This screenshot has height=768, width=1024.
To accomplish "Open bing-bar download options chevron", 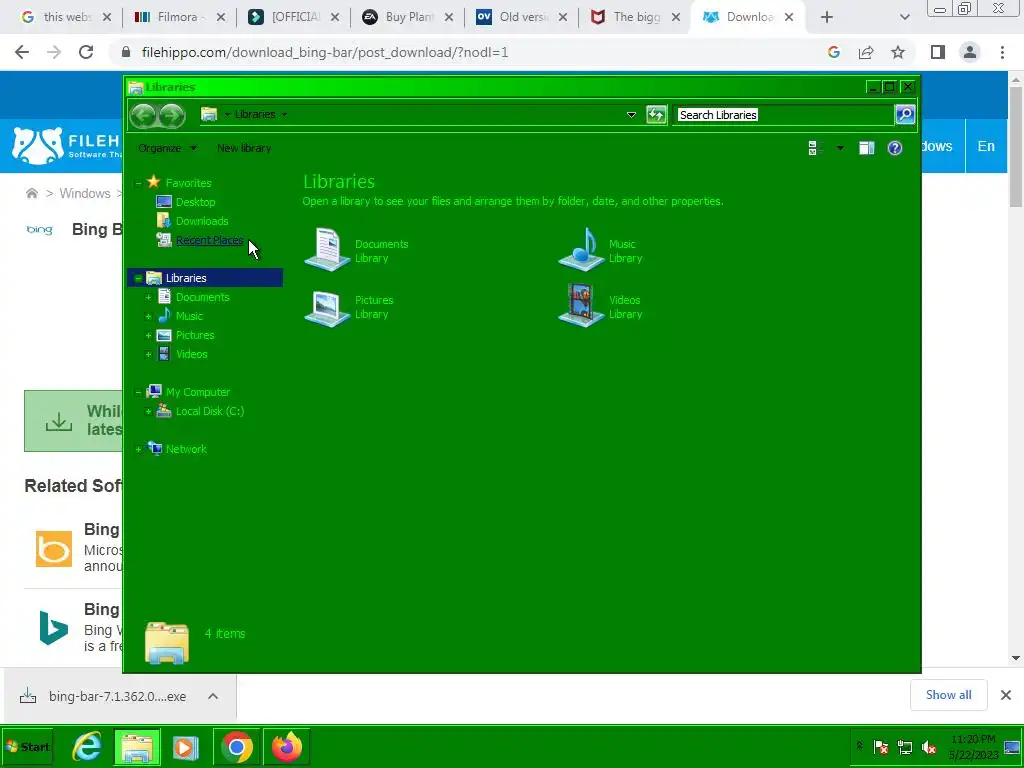I will tap(213, 696).
